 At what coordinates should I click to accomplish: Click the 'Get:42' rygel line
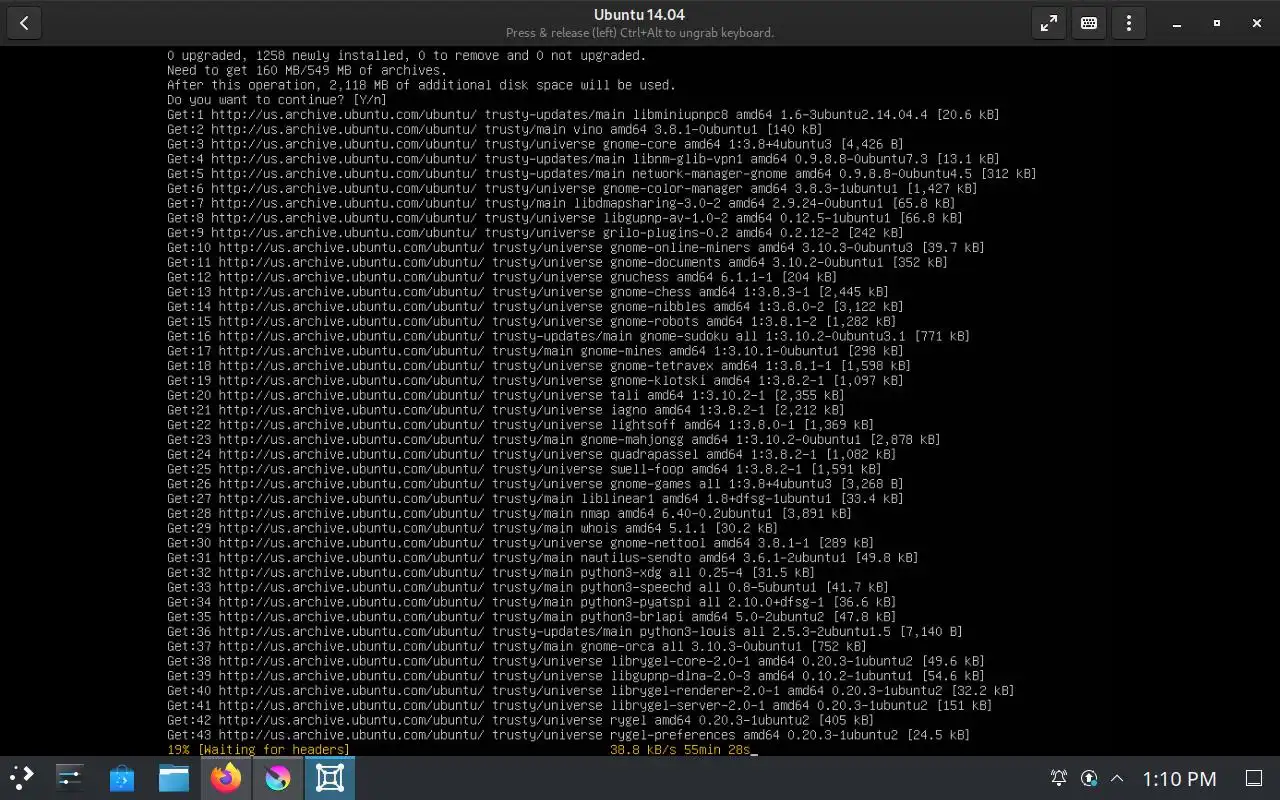(520, 720)
